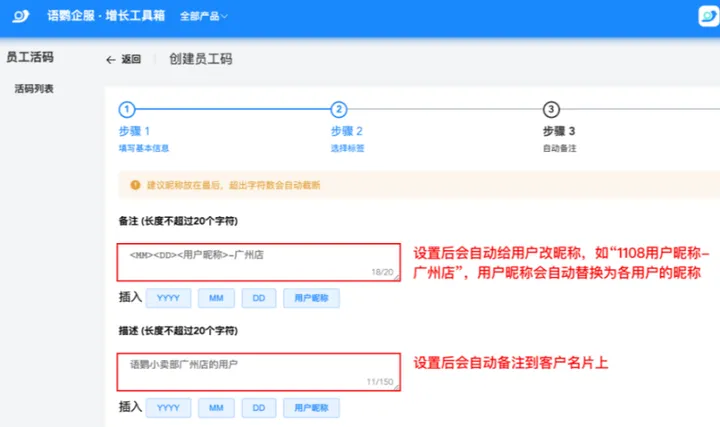Insert 用户昵称 into 描述 field
Image resolution: width=720 pixels, height=427 pixels.
click(x=310, y=408)
